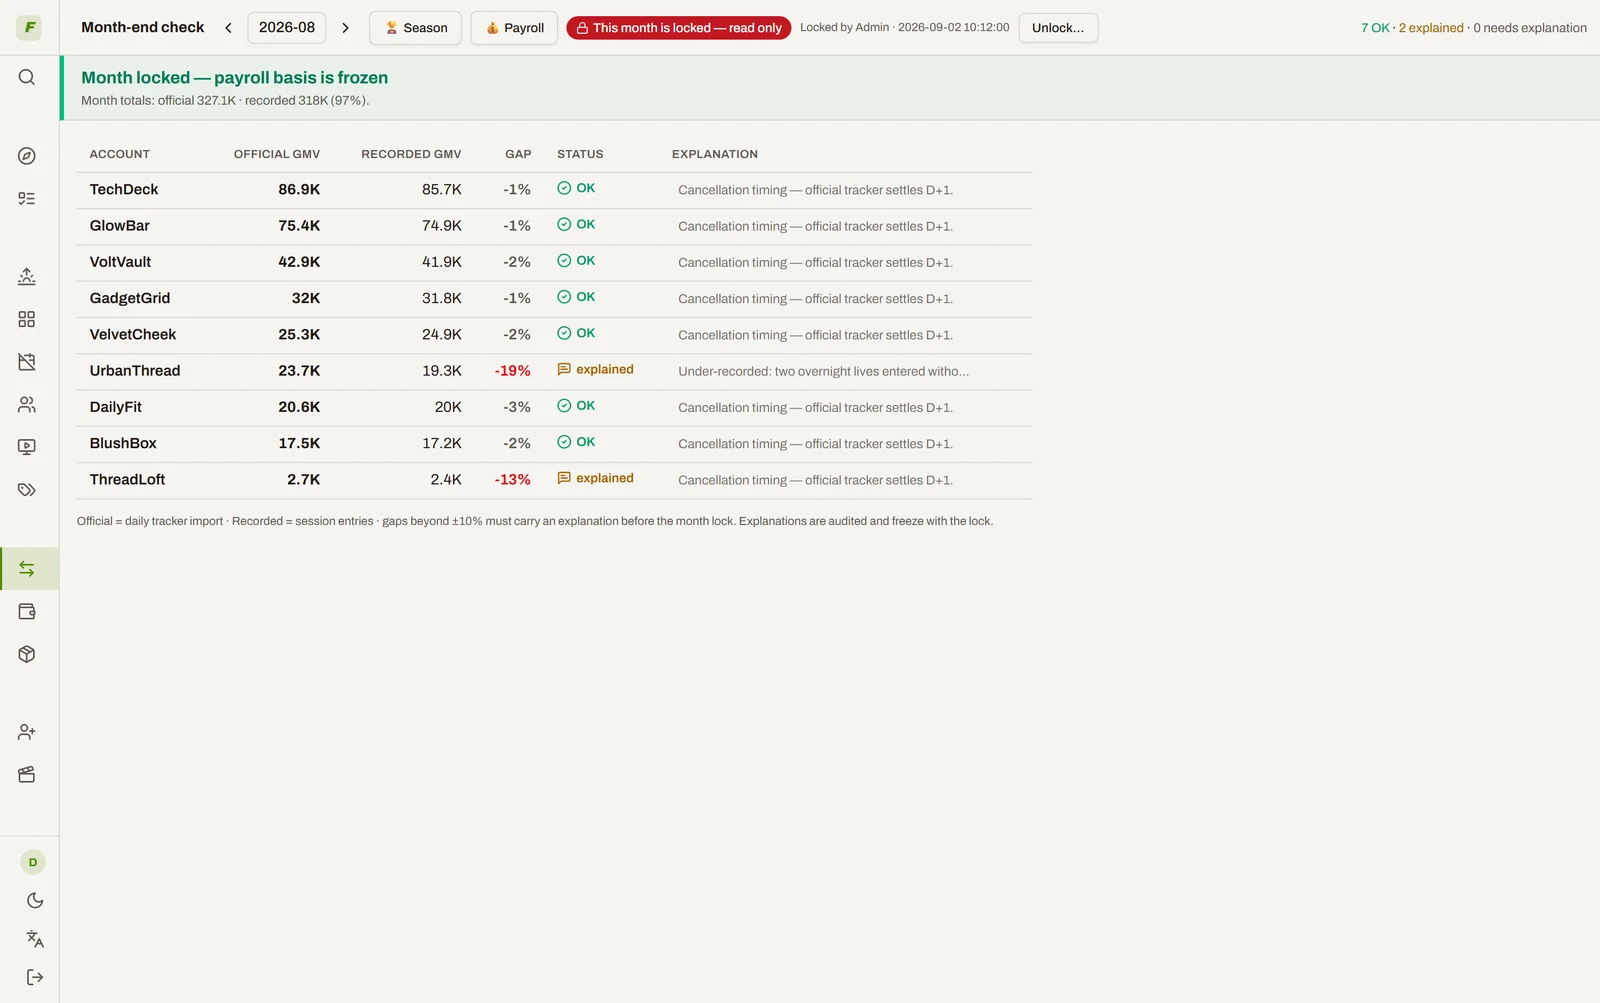Click '0 needs explanation' summary

pyautogui.click(x=1530, y=28)
